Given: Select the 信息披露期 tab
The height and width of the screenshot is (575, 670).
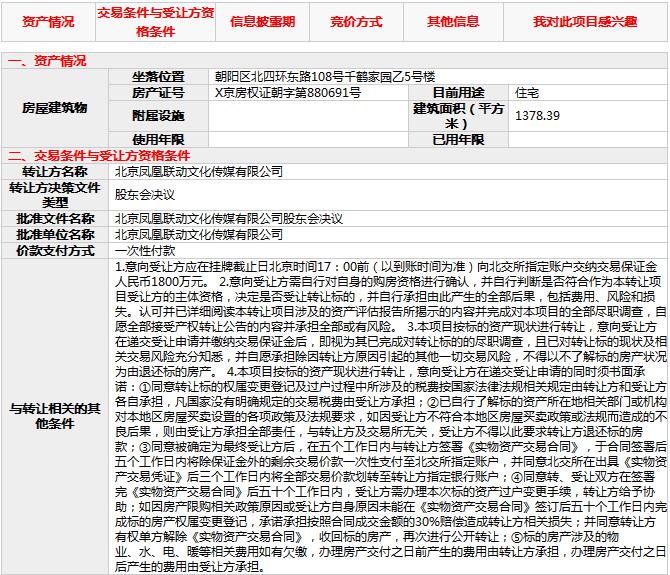Looking at the screenshot, I should tap(262, 21).
